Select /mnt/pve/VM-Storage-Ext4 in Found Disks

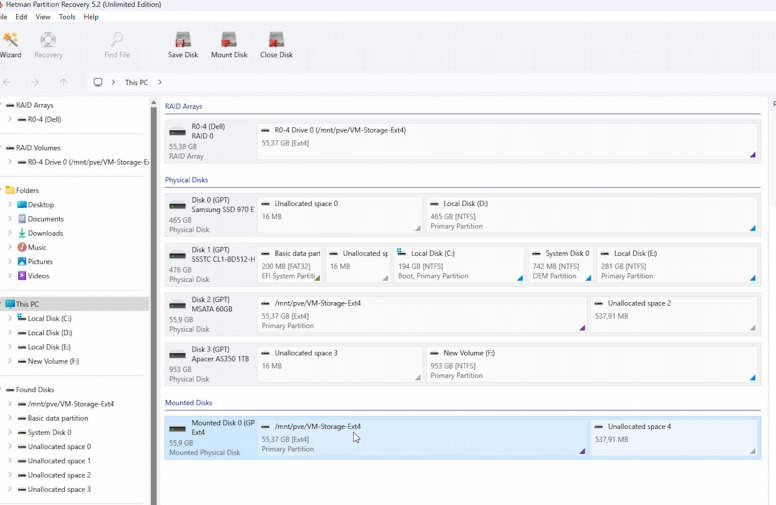(66, 404)
